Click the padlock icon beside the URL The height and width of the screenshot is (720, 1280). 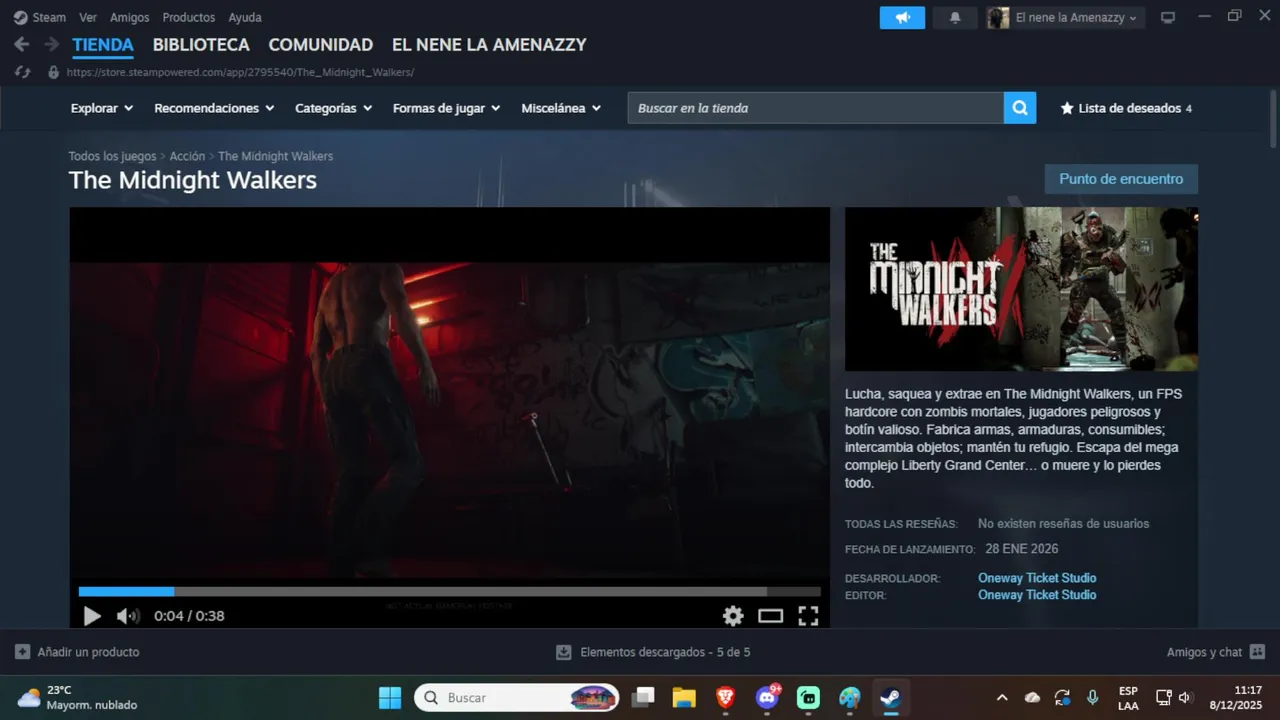pyautogui.click(x=54, y=72)
